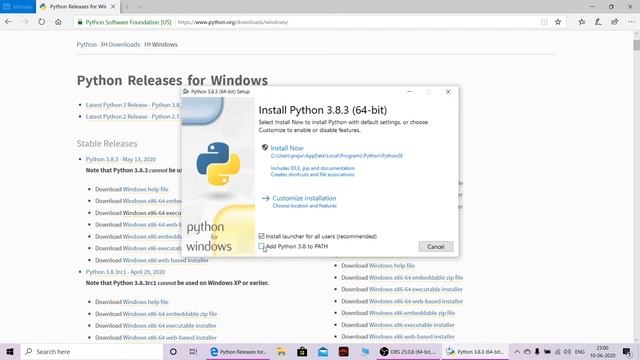This screenshot has height=360, width=640.
Task: Download x86-64 web-based installer under 3.8.3rc1
Action: 169,338
